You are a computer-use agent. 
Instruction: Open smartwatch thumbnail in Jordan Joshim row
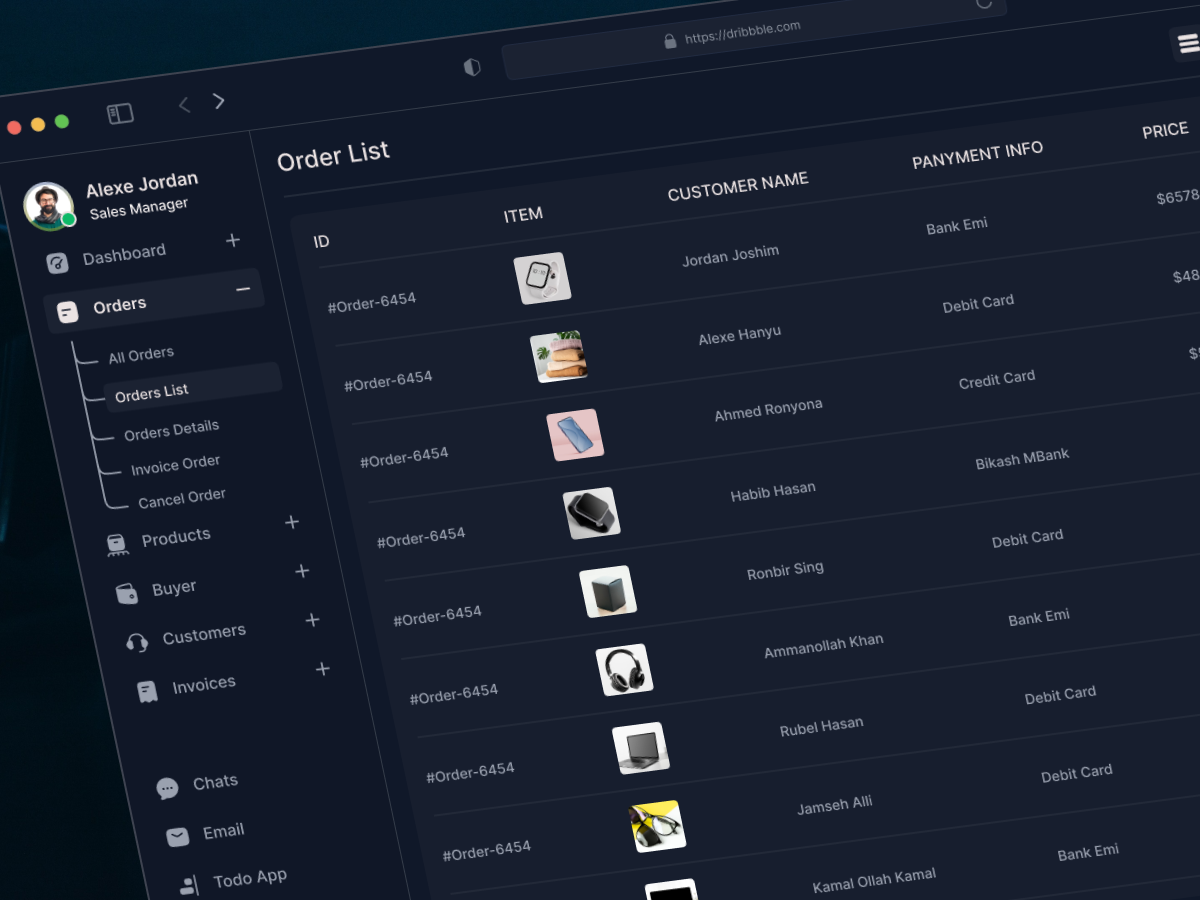click(542, 278)
